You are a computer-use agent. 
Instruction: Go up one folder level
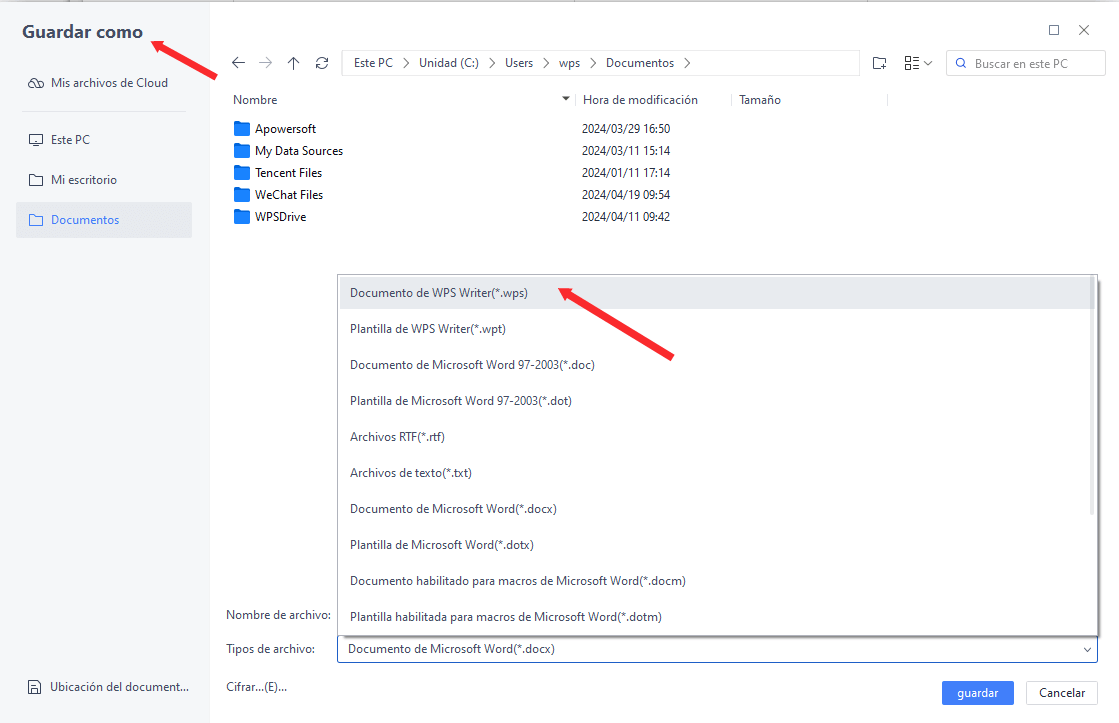pos(293,63)
